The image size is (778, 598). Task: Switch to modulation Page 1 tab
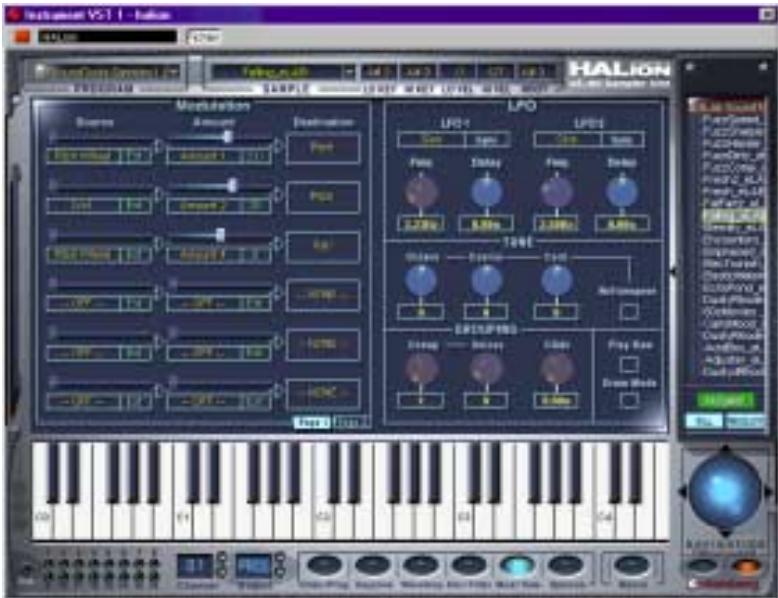coord(312,422)
